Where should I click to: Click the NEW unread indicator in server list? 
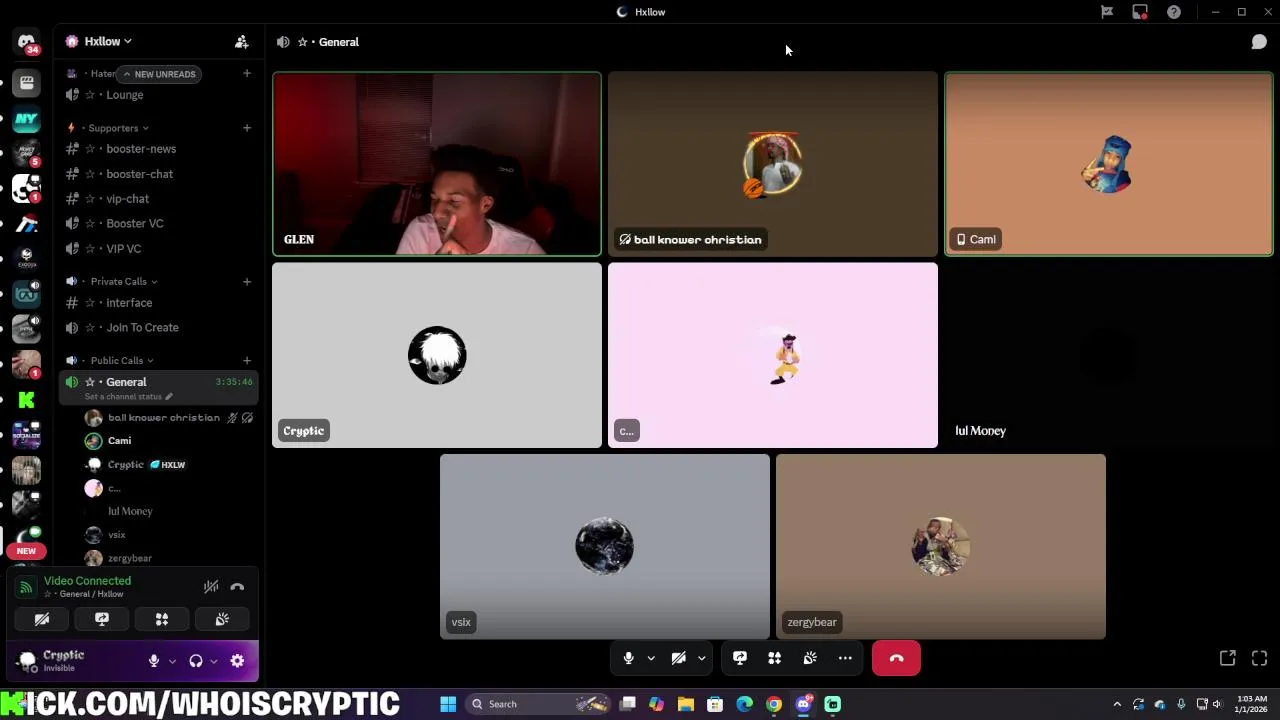coord(26,551)
